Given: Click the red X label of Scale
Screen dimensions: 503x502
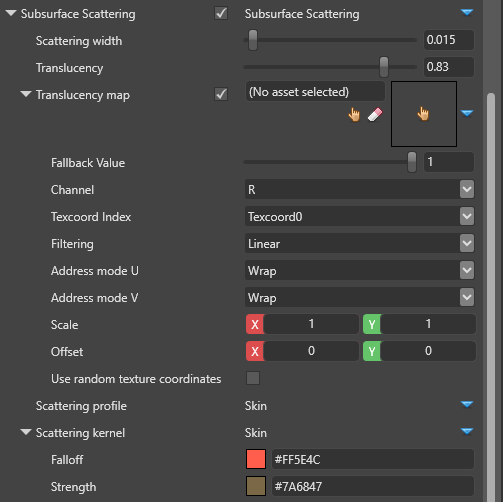Looking at the screenshot, I should click(x=255, y=324).
